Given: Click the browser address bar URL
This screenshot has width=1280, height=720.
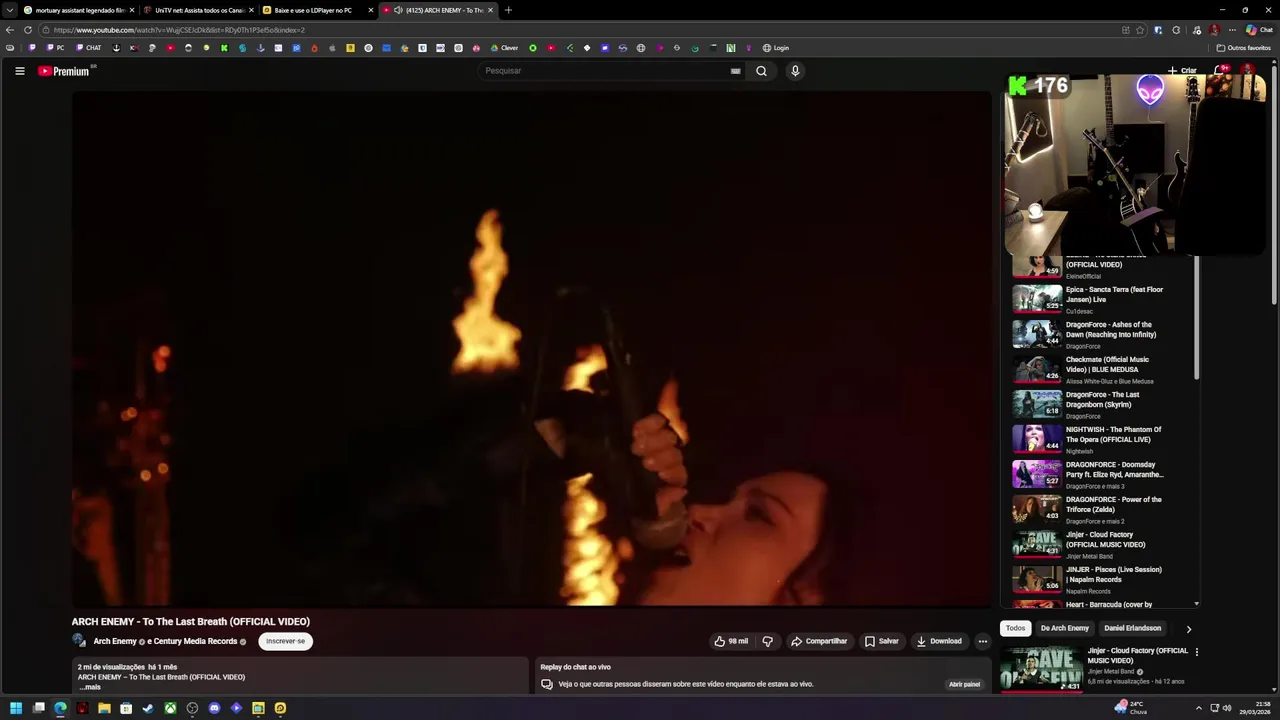Looking at the screenshot, I should (179, 30).
